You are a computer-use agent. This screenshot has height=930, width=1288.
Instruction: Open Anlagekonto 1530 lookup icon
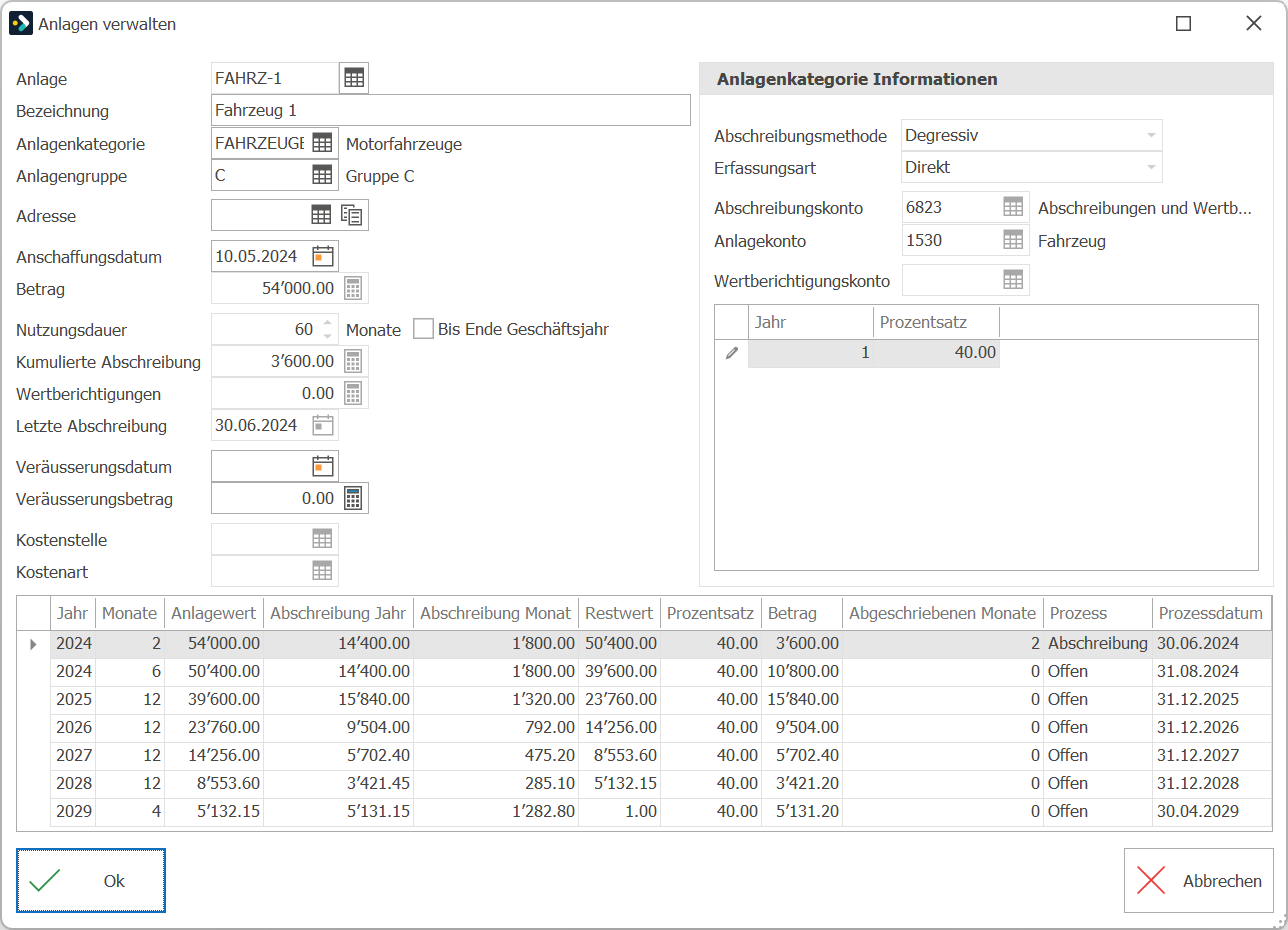pyautogui.click(x=1014, y=240)
